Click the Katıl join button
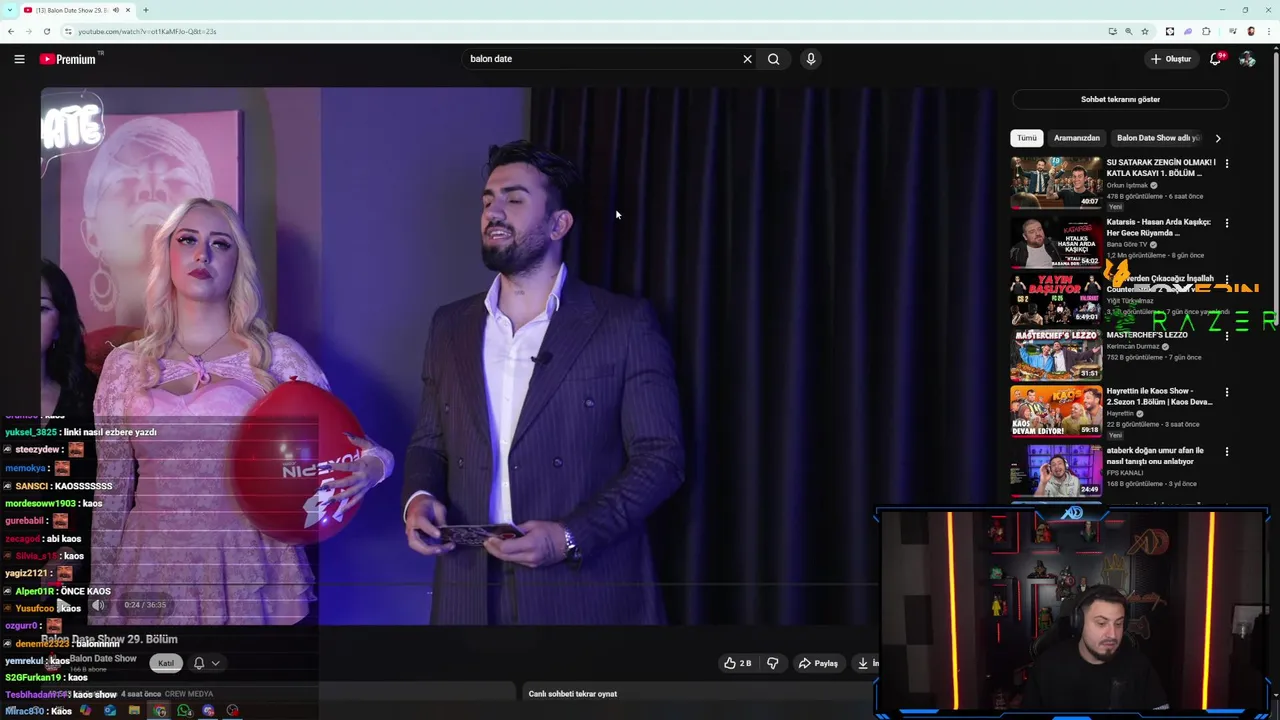 (x=166, y=663)
